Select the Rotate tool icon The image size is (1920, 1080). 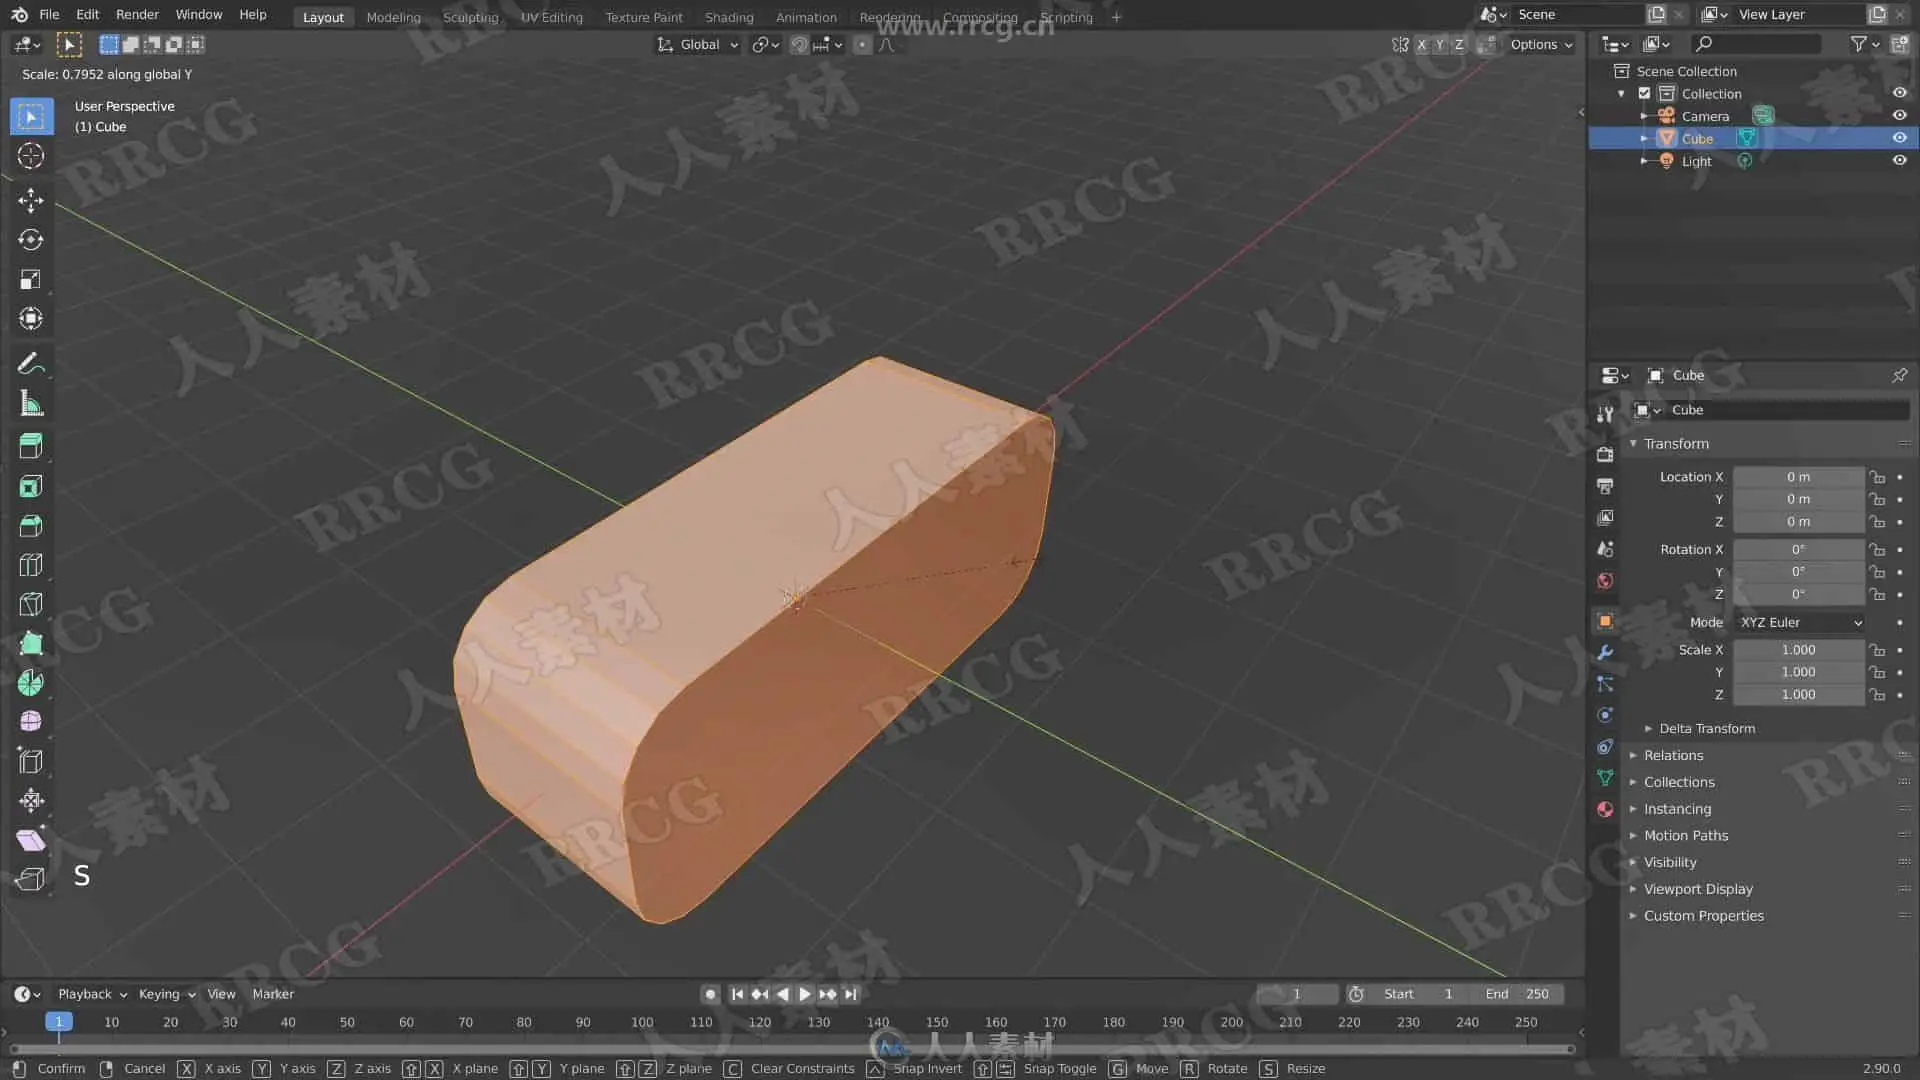click(30, 240)
